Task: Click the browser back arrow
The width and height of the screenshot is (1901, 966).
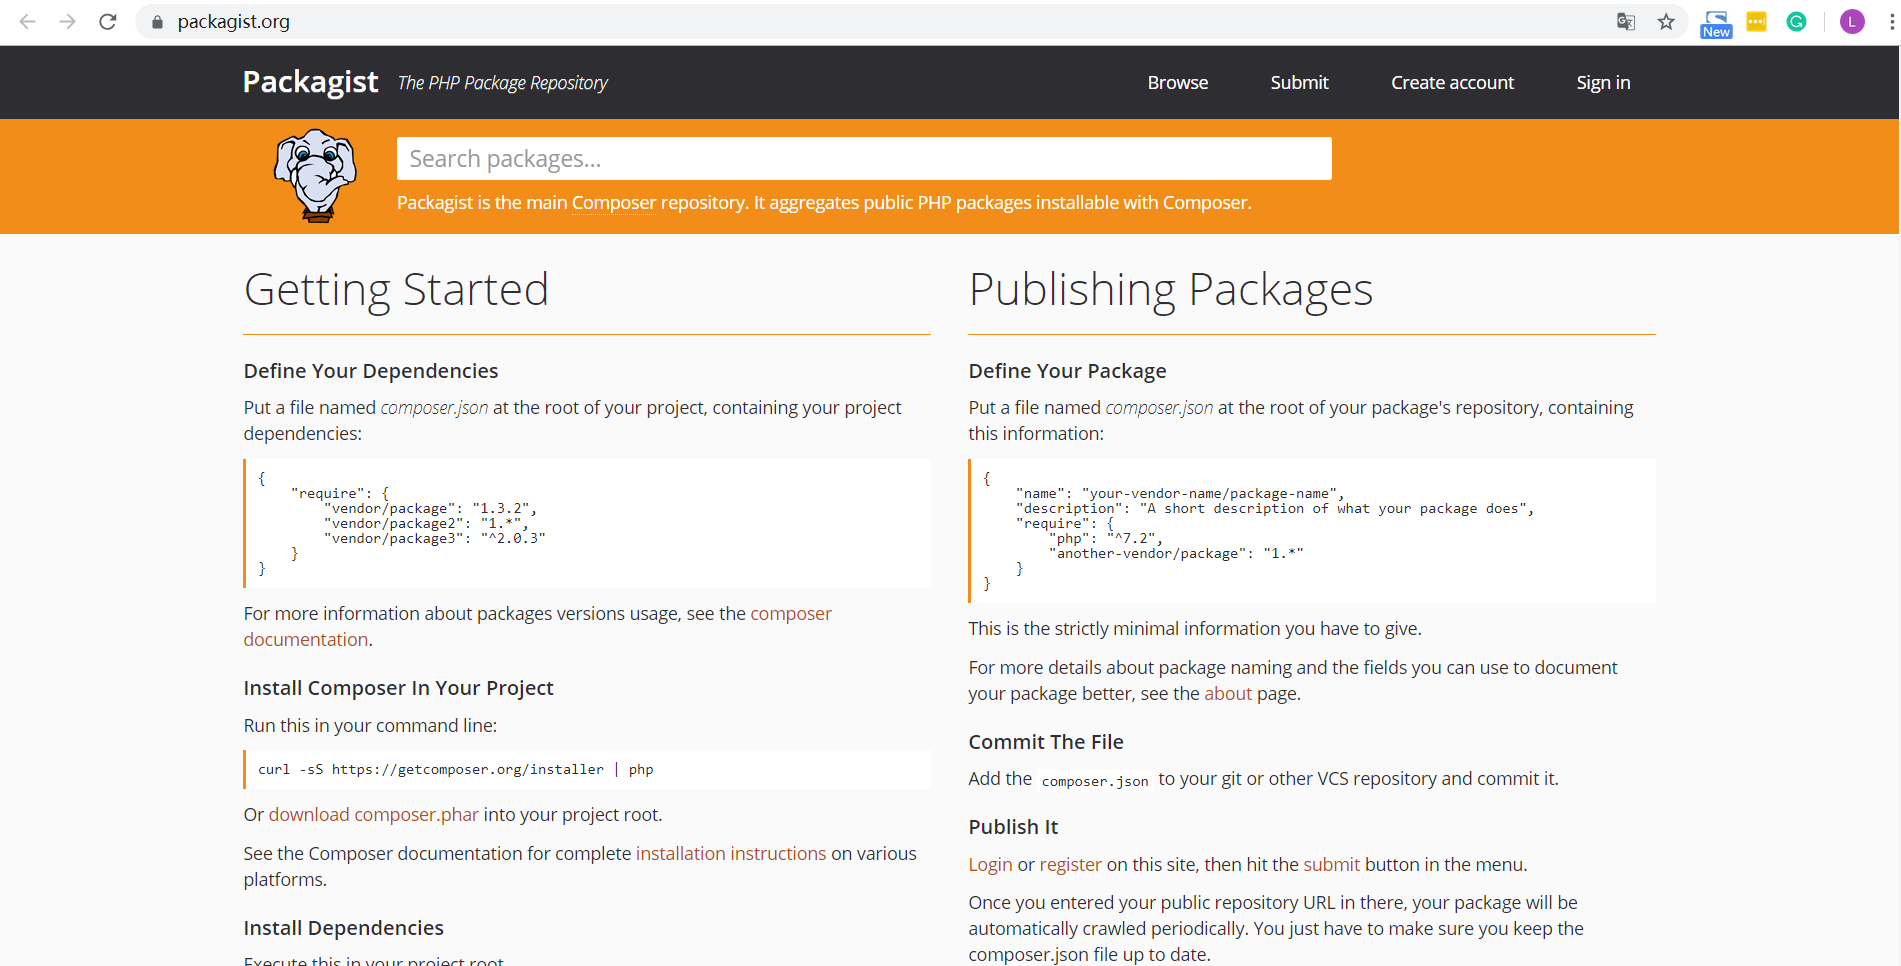Action: [x=27, y=21]
